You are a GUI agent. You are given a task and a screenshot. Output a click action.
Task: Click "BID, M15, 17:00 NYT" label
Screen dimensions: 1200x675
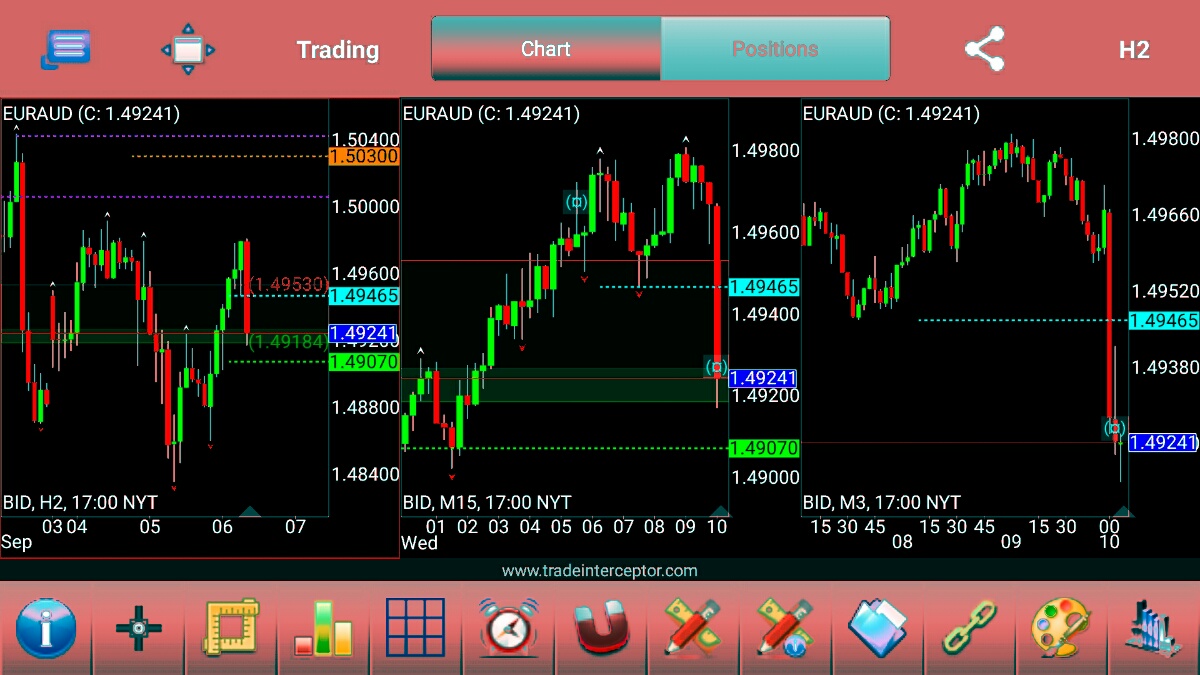[x=487, y=502]
